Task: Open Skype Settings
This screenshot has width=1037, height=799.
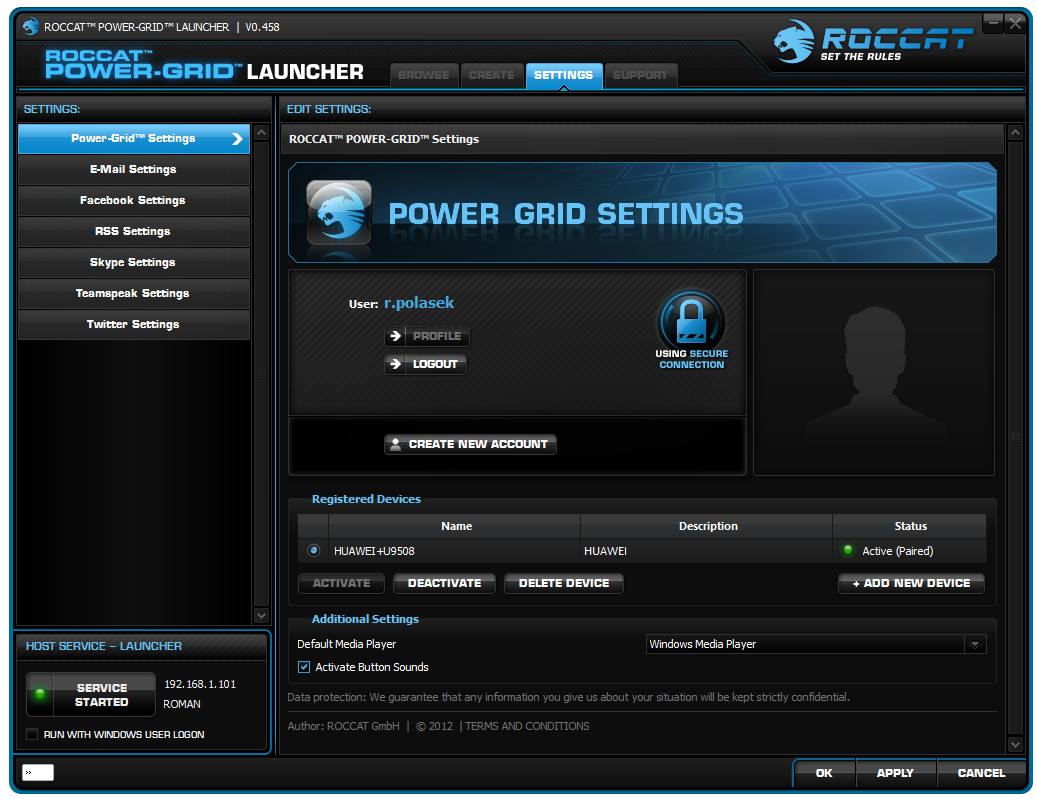Action: 134,263
